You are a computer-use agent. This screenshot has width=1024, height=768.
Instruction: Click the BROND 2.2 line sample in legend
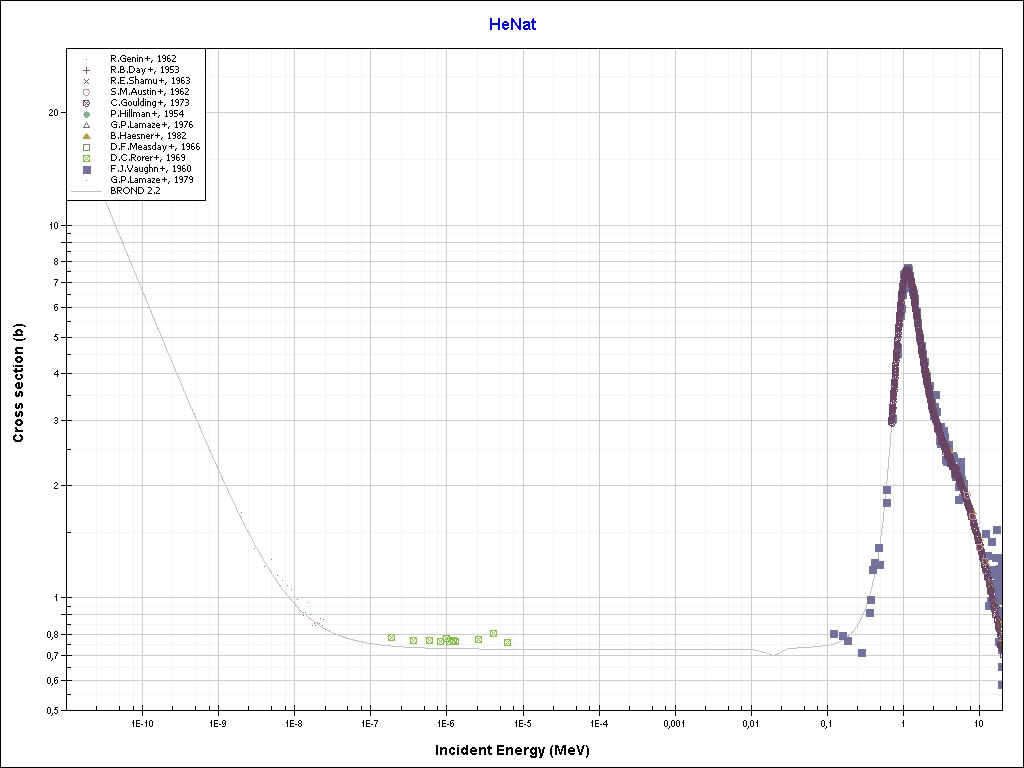87,191
